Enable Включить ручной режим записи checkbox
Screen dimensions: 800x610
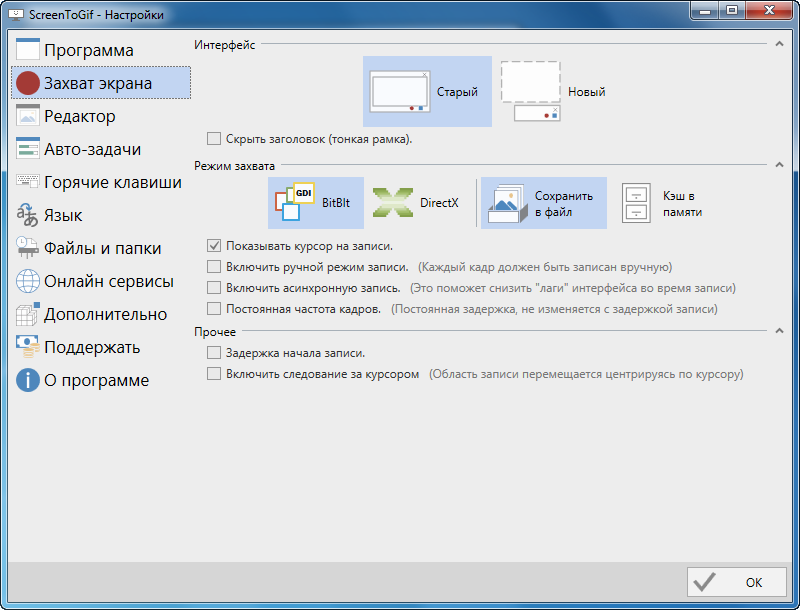click(214, 266)
